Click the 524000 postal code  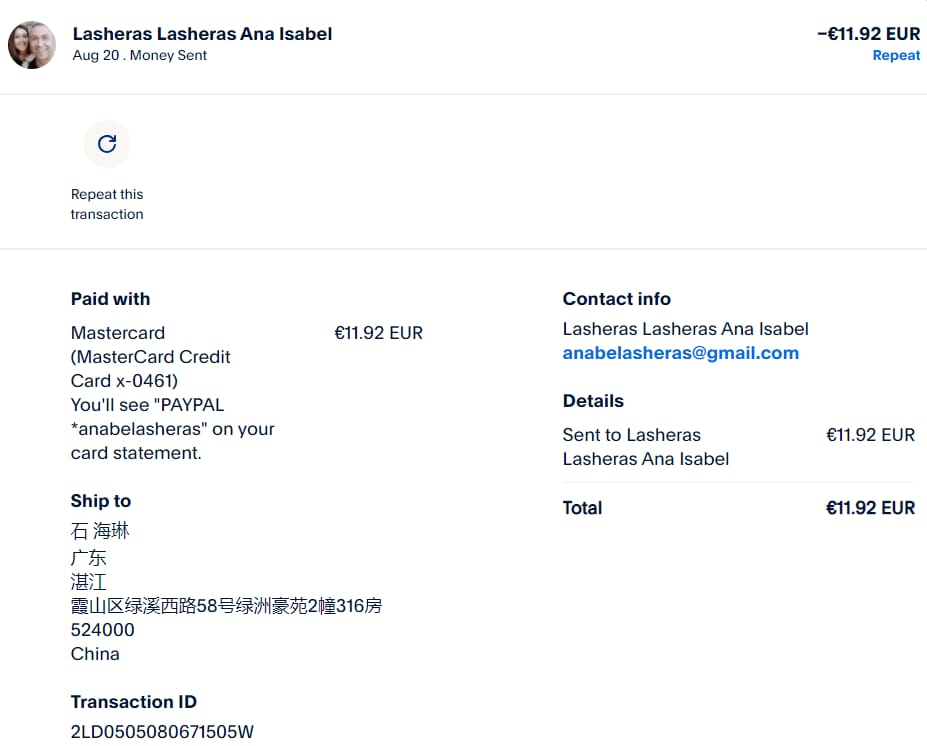[x=102, y=630]
